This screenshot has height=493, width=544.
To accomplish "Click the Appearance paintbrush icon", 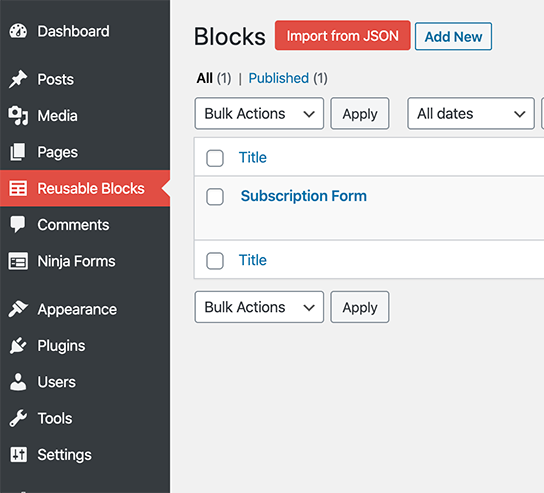I will [18, 309].
